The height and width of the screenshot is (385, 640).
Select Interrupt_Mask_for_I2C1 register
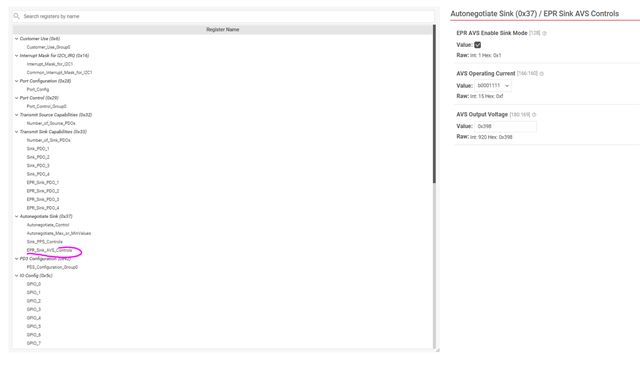click(x=50, y=64)
